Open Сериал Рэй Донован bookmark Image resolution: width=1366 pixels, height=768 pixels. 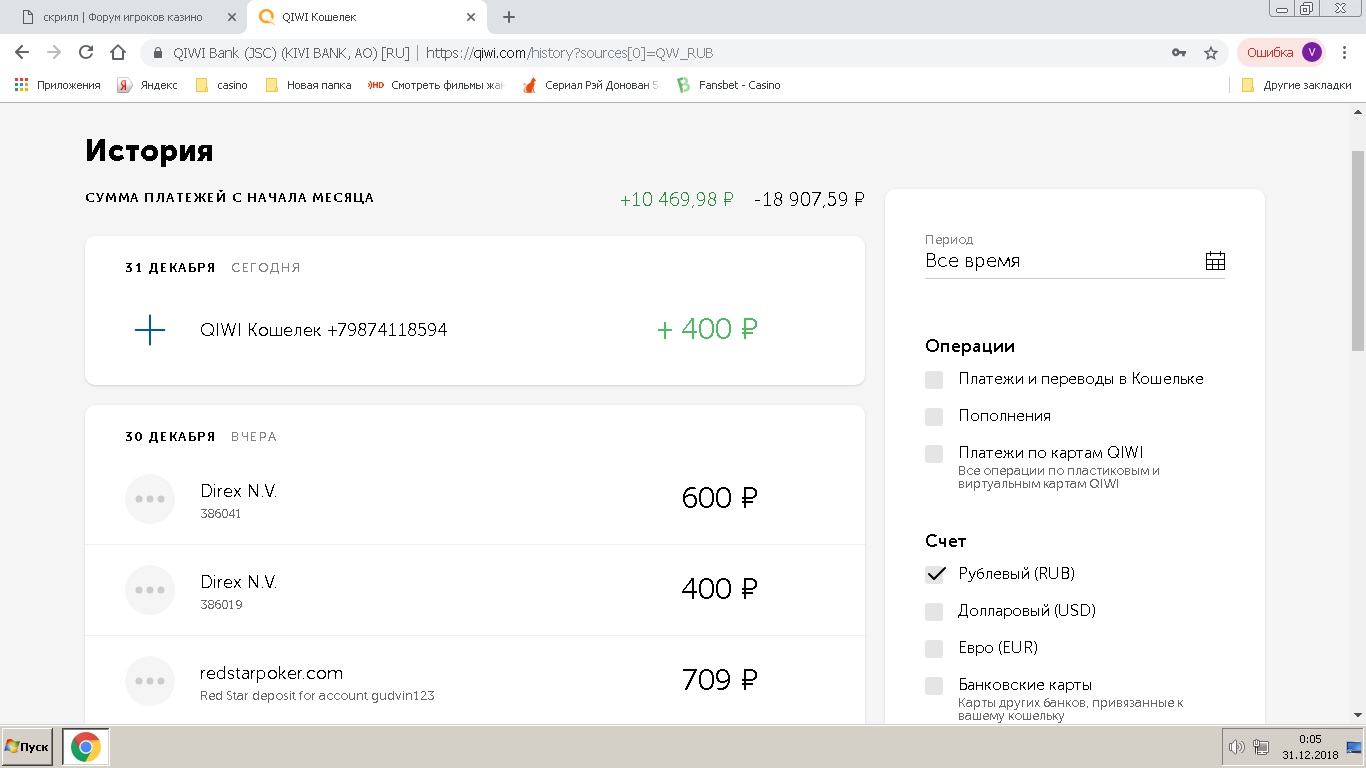pos(591,85)
